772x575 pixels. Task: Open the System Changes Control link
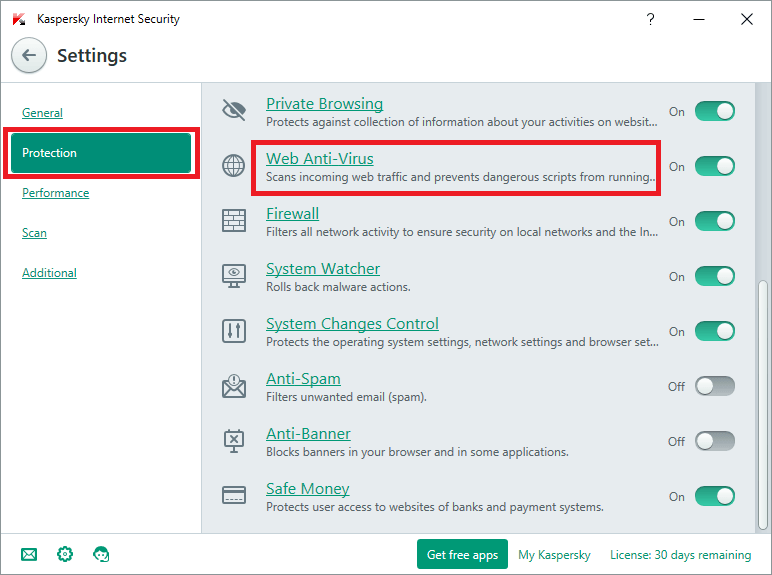click(x=352, y=324)
